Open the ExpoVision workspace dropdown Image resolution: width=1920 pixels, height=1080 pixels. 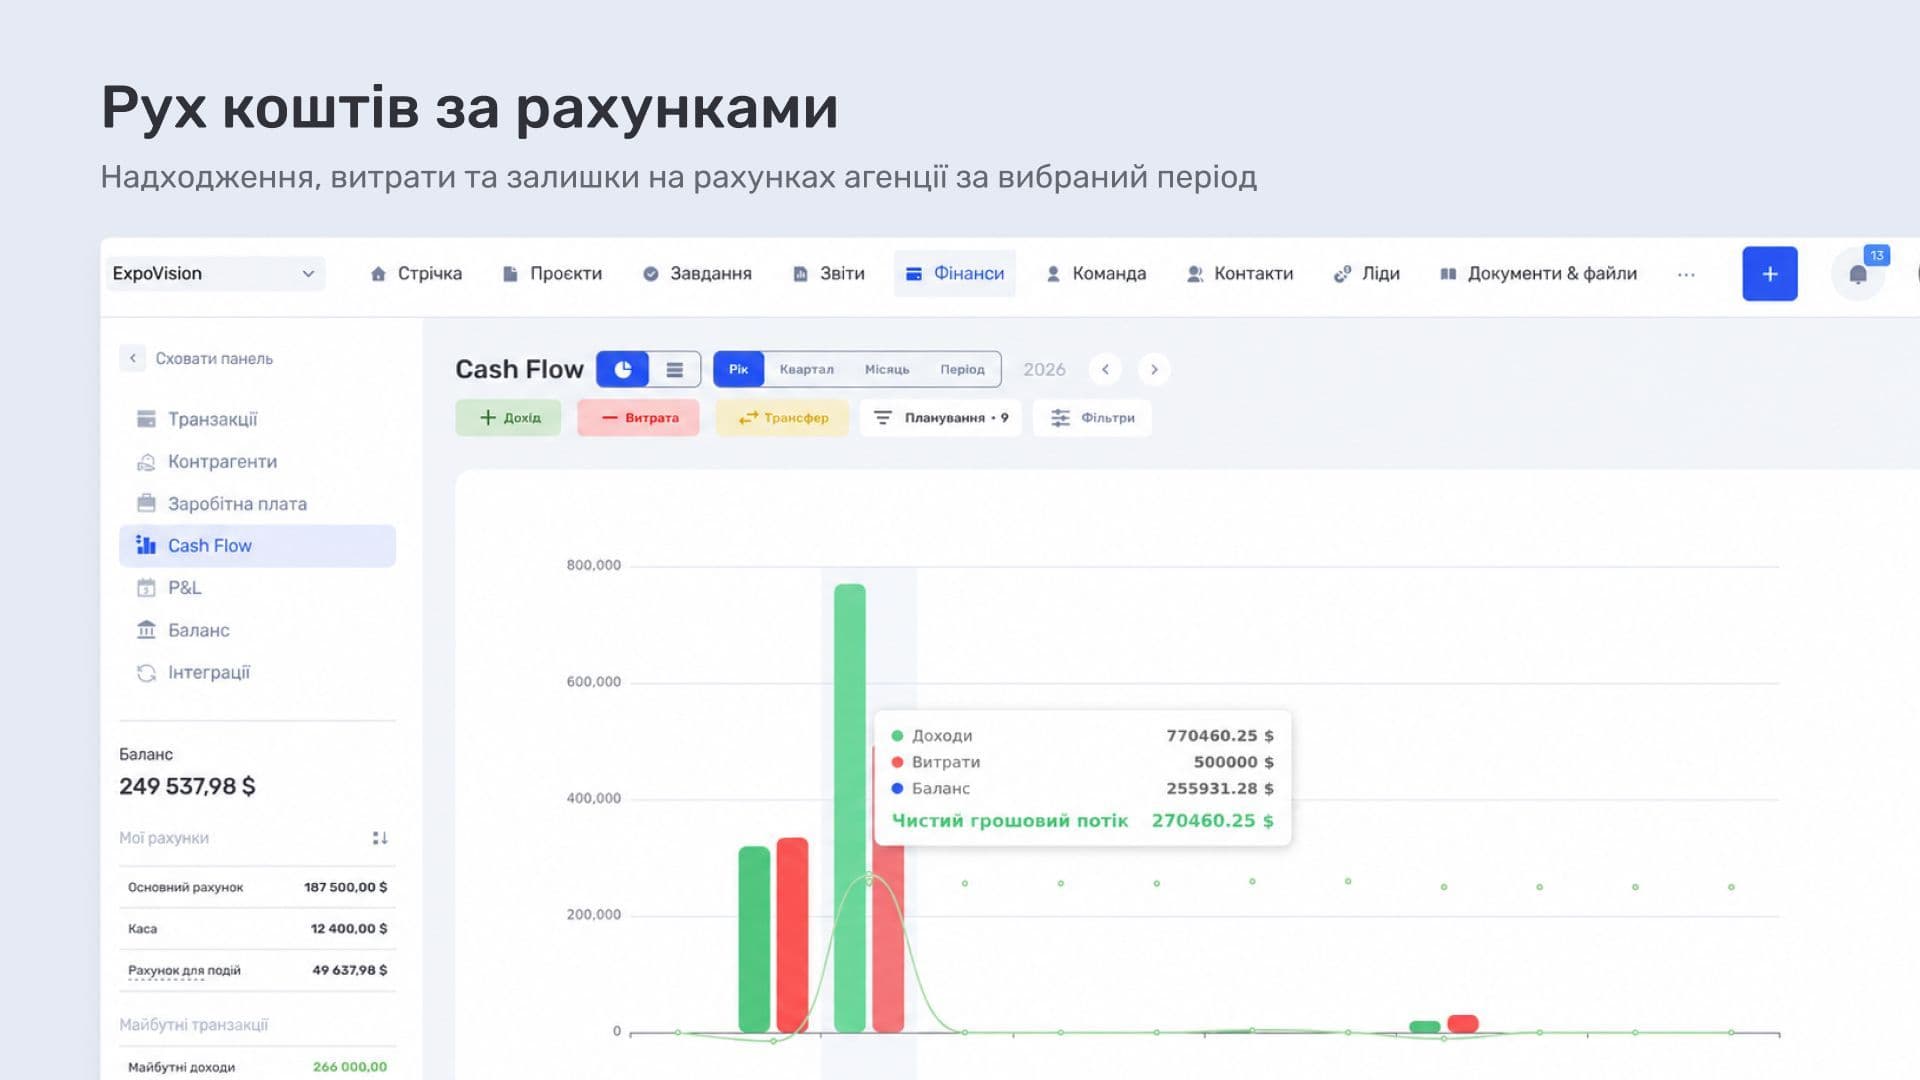point(215,273)
